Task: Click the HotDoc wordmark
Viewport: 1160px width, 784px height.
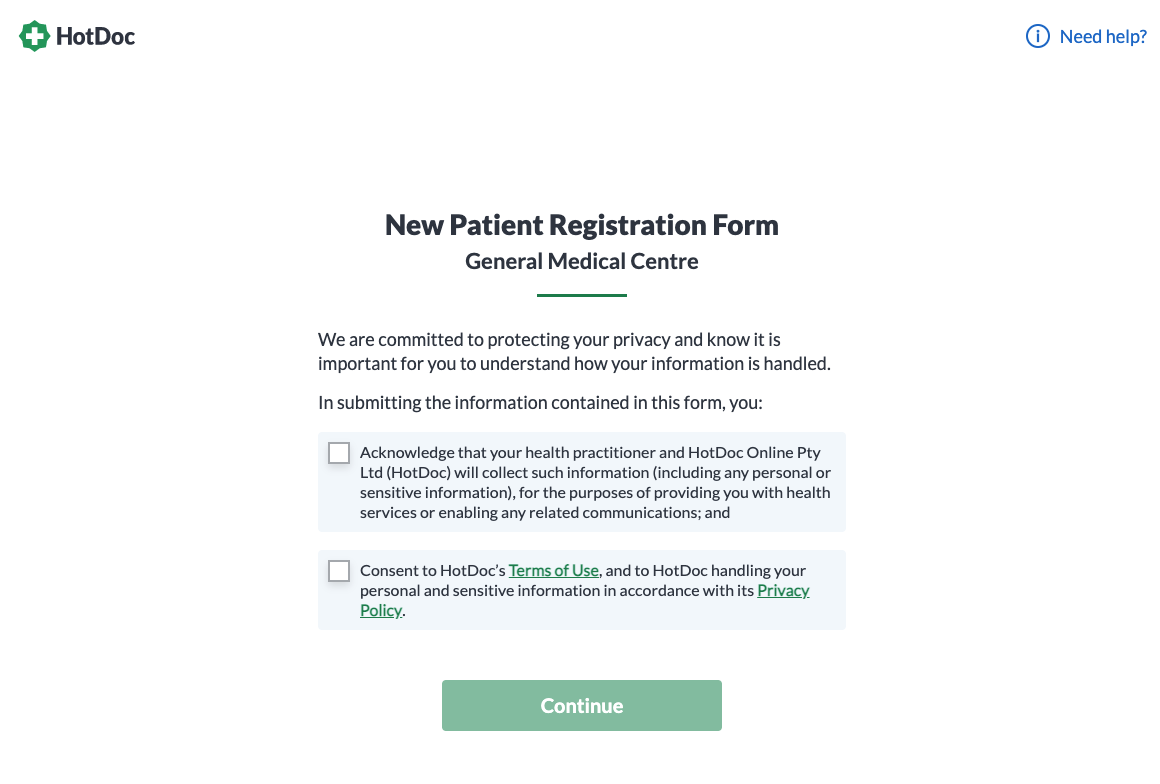Action: pyautogui.click(x=97, y=35)
